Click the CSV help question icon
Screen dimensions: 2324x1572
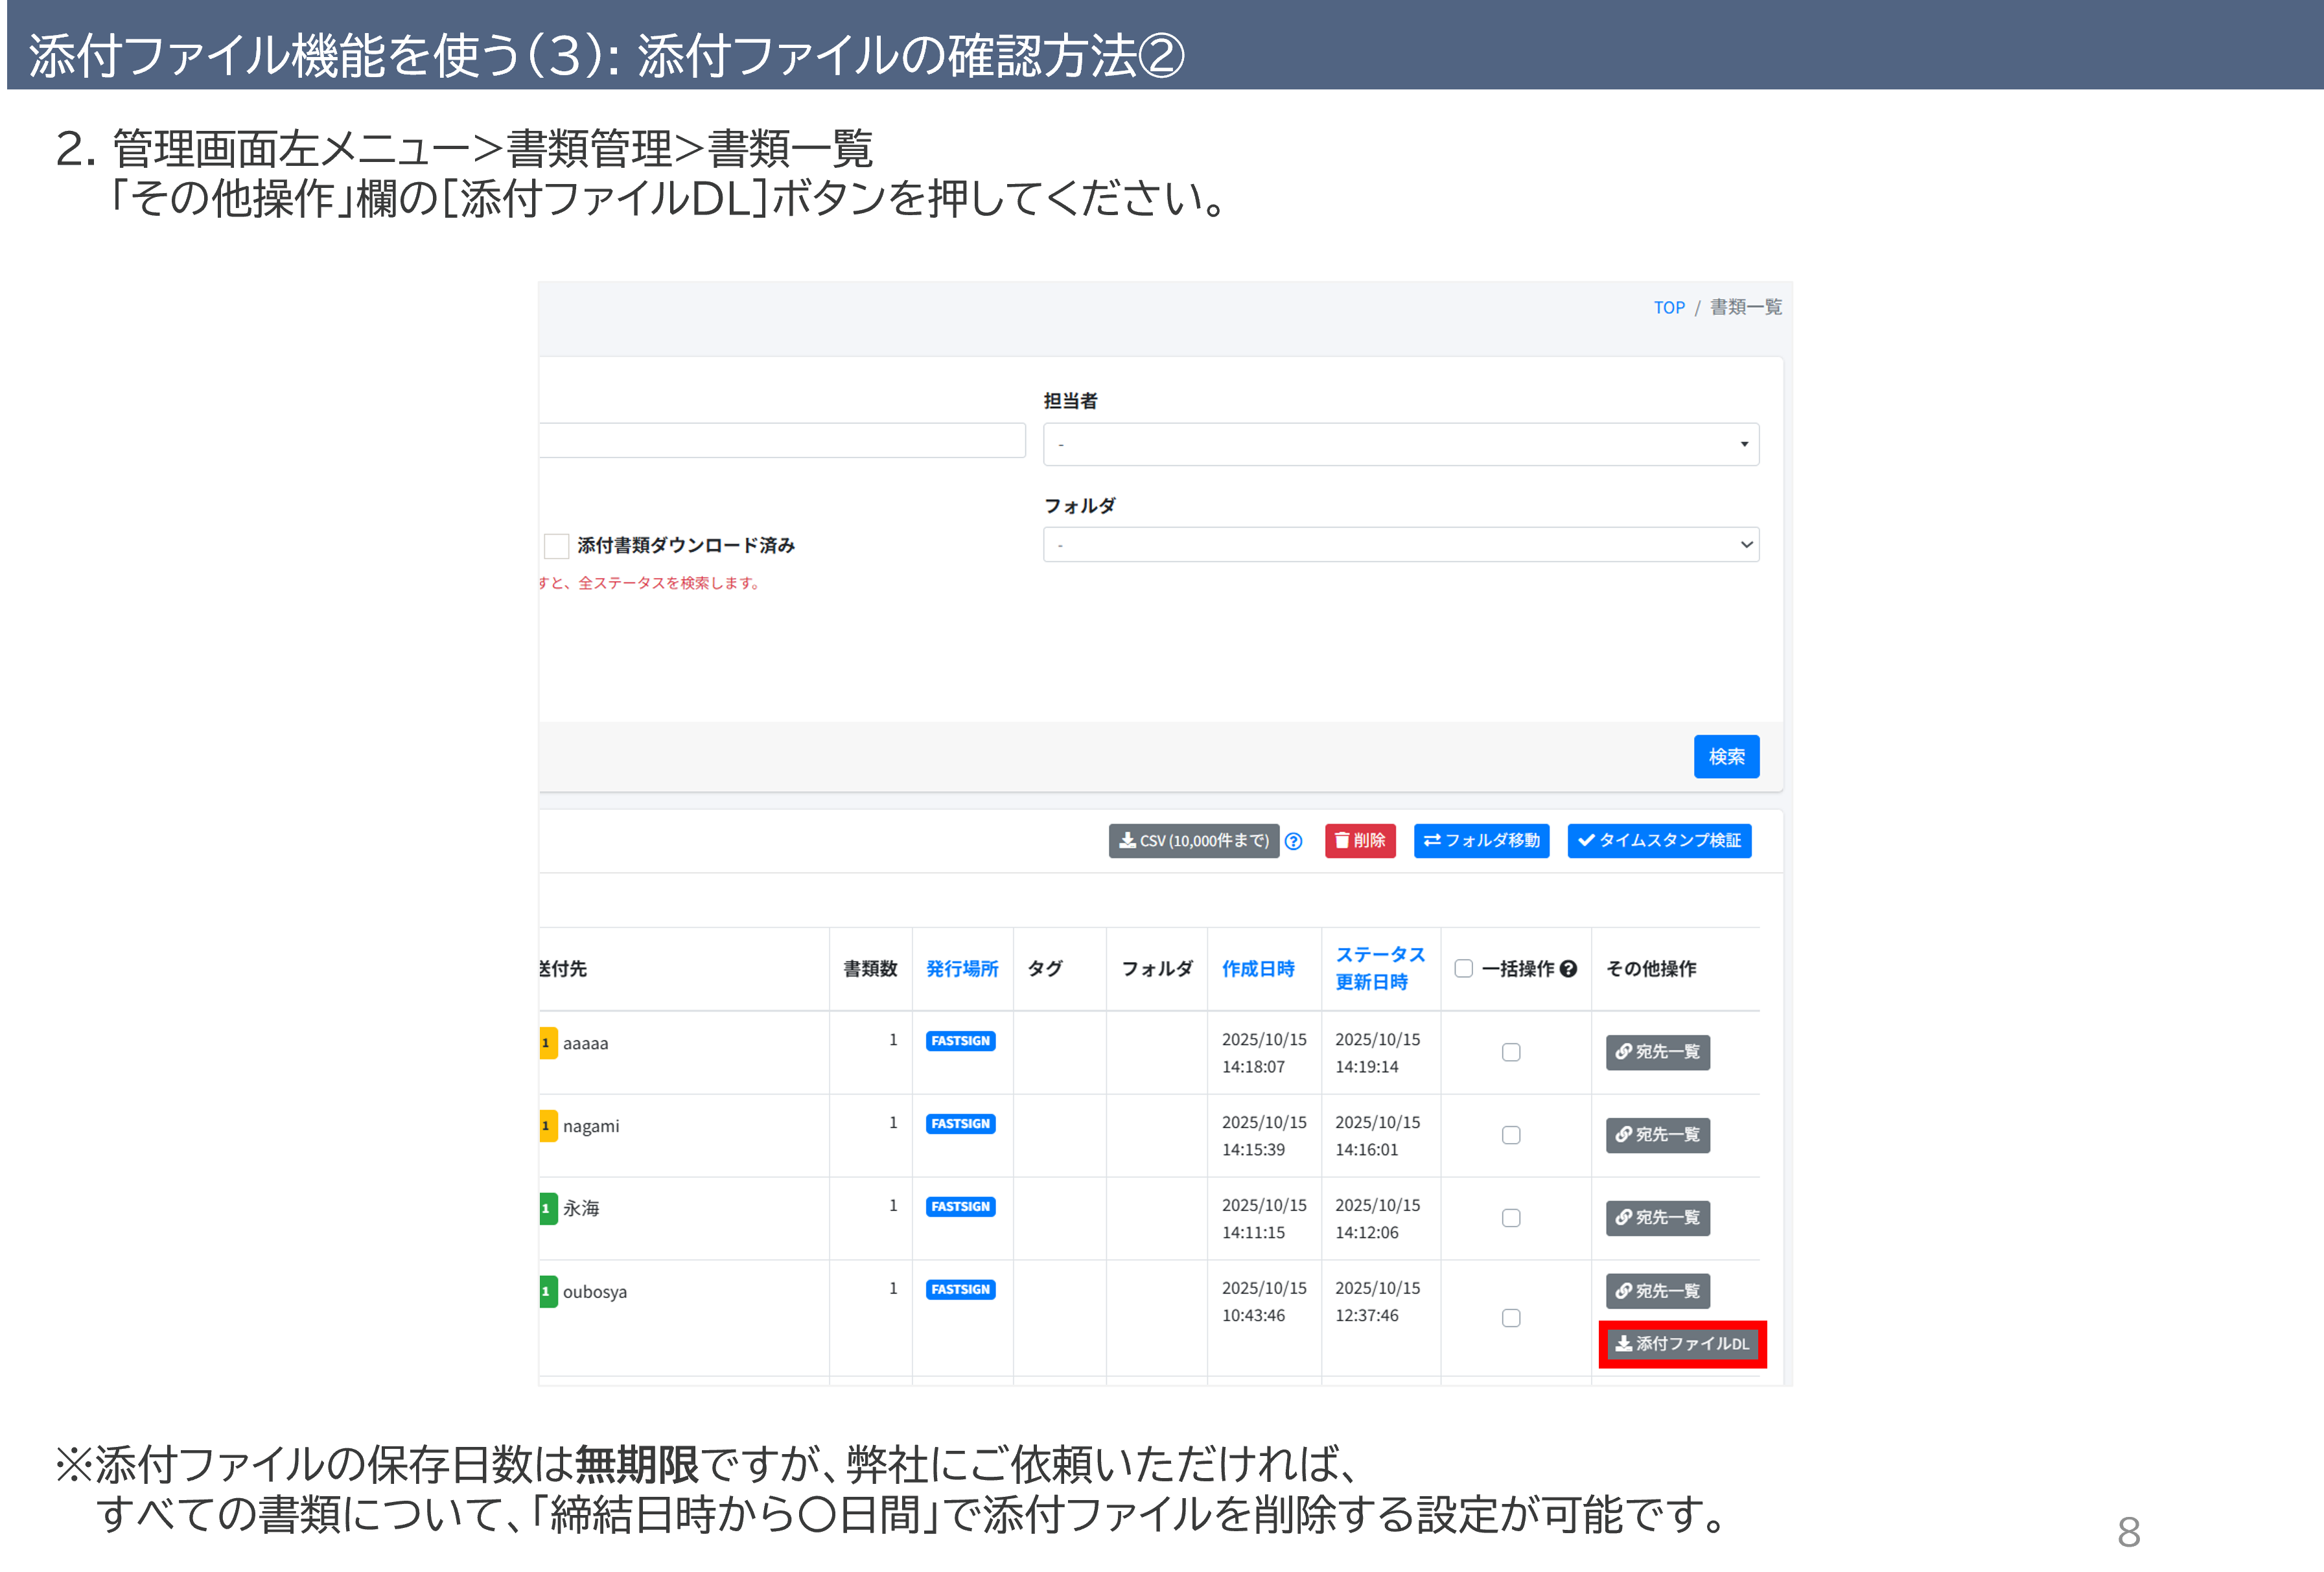click(1293, 841)
